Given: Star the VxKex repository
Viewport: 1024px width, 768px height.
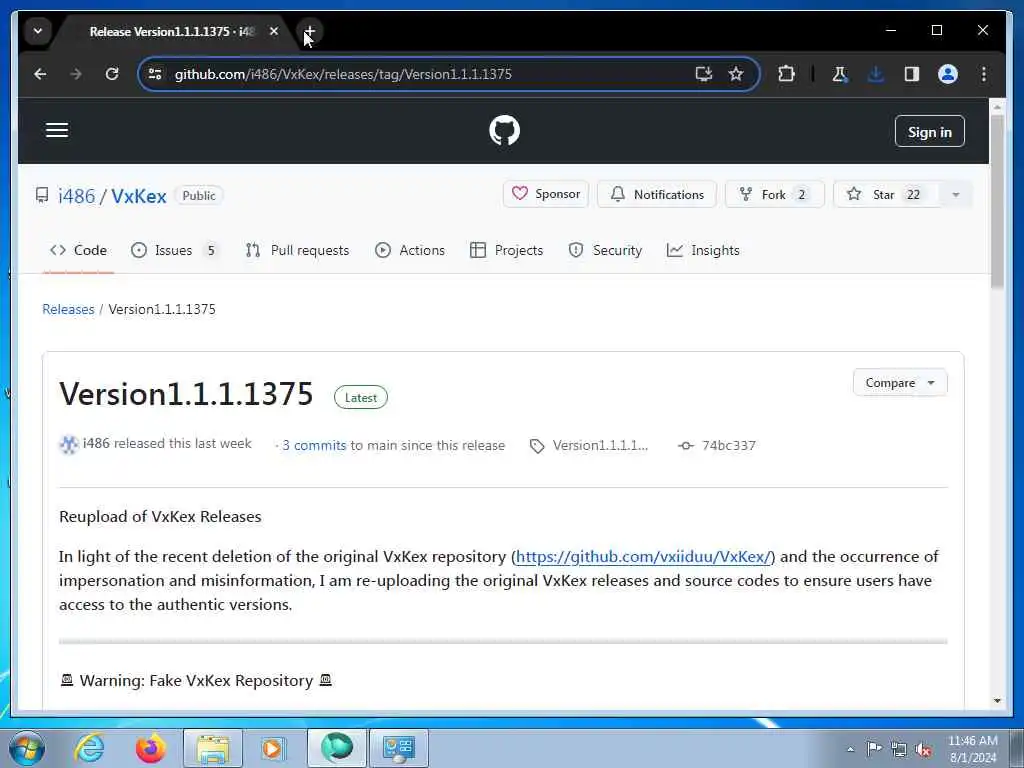Looking at the screenshot, I should pyautogui.click(x=886, y=194).
